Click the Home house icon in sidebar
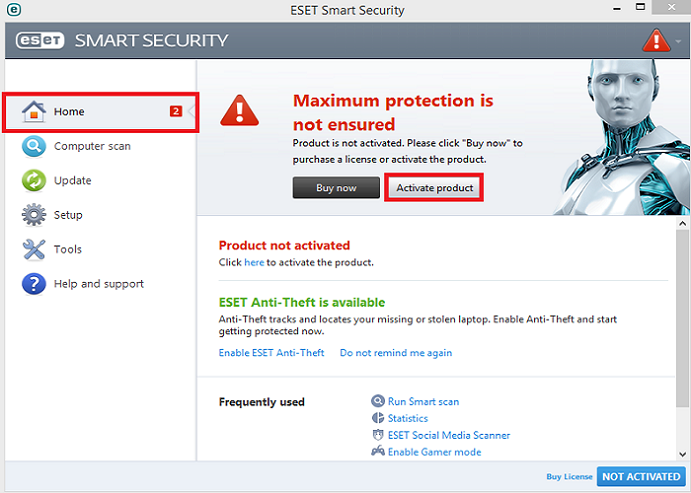The image size is (691, 493). pyautogui.click(x=34, y=111)
